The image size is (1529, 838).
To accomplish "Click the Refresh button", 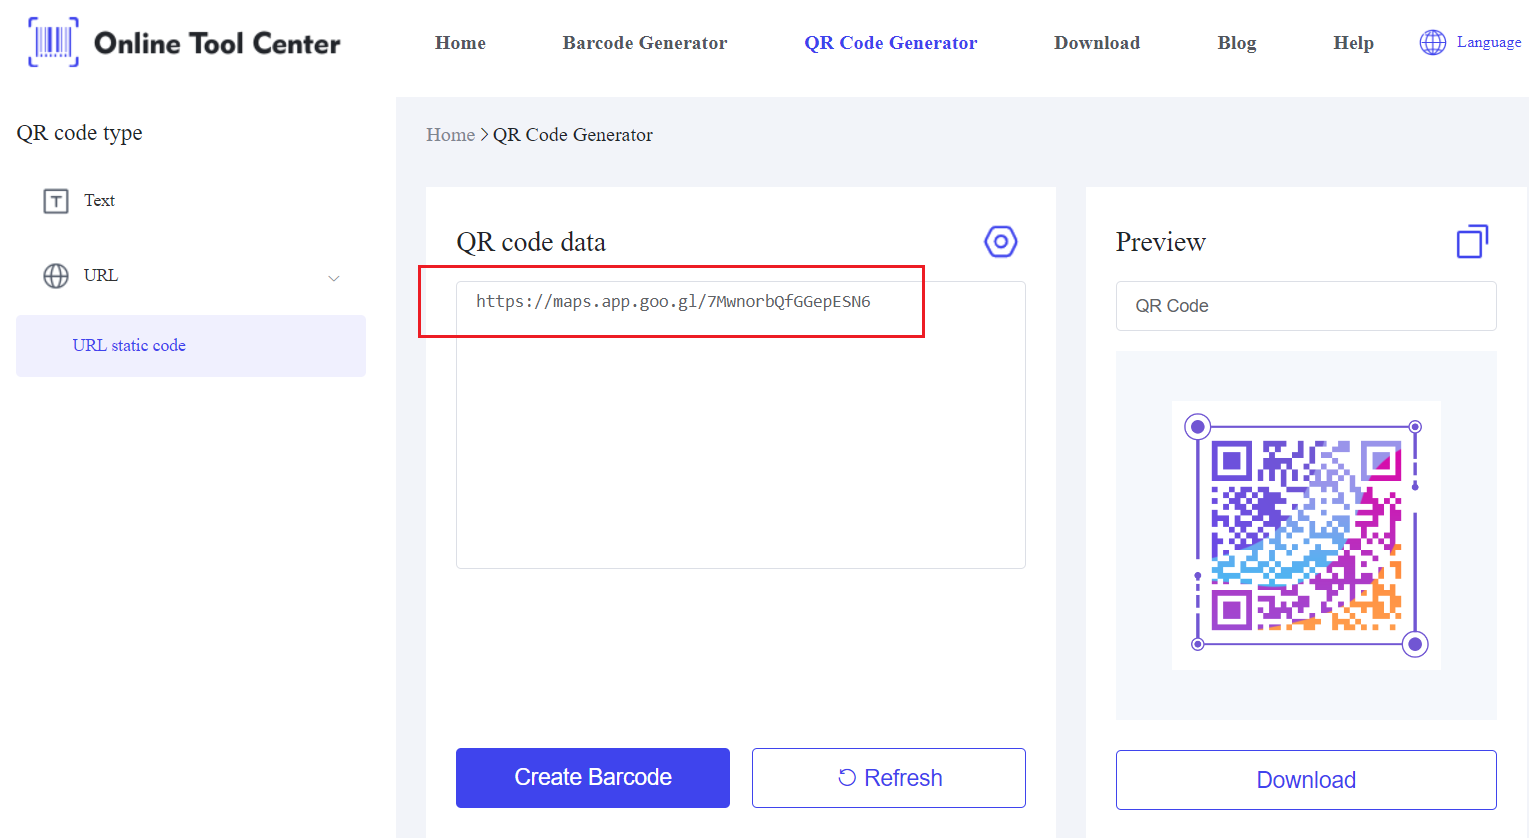I will (x=889, y=778).
